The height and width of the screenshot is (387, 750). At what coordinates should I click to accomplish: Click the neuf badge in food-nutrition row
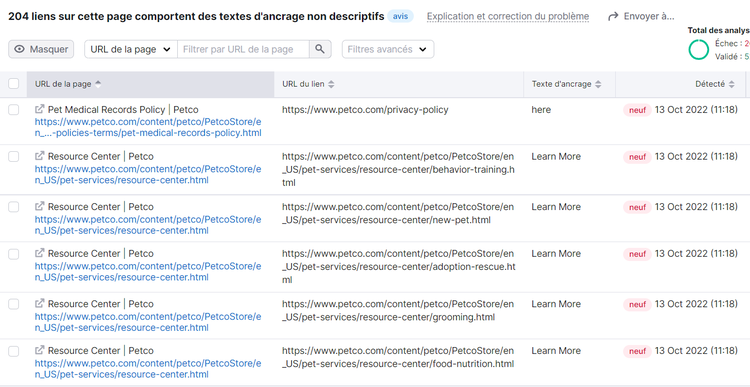(637, 351)
